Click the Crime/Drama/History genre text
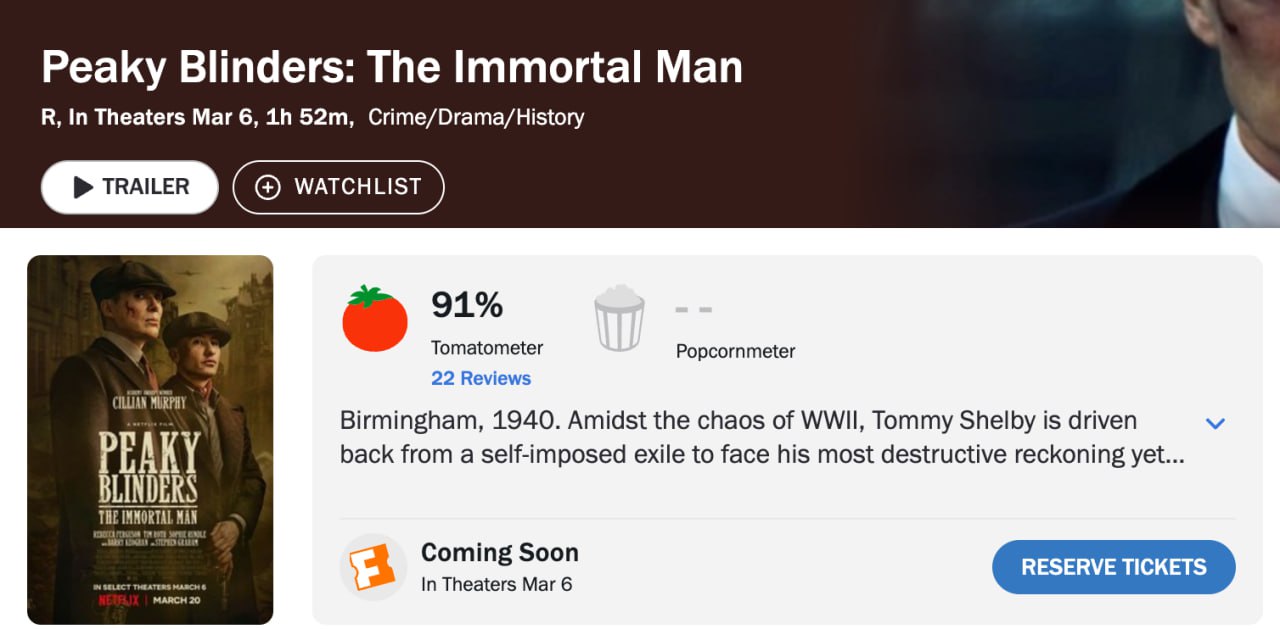The height and width of the screenshot is (629, 1280). tap(476, 117)
